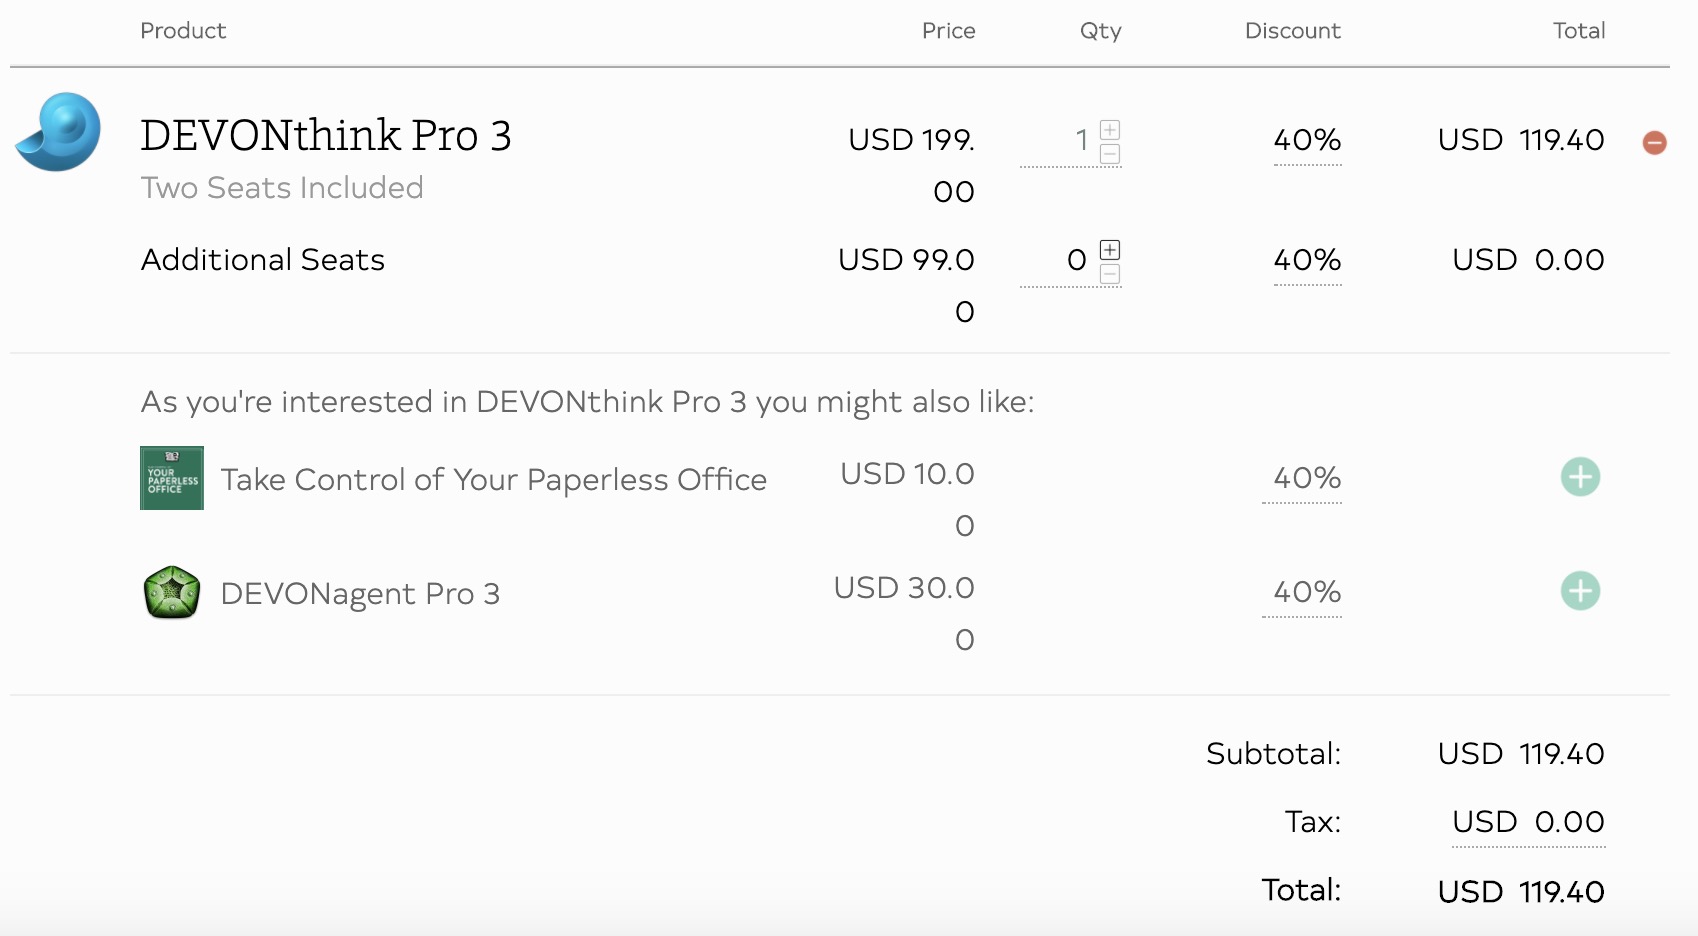The image size is (1698, 936).
Task: Click the DEVONagent Pro 3 green icon
Action: (x=172, y=592)
